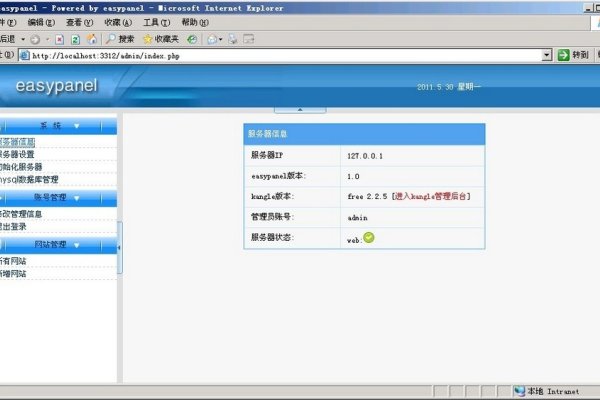Screen dimensions: 600x400
Task: Collapse the 账号管理 sidebar section
Action: click(58, 198)
